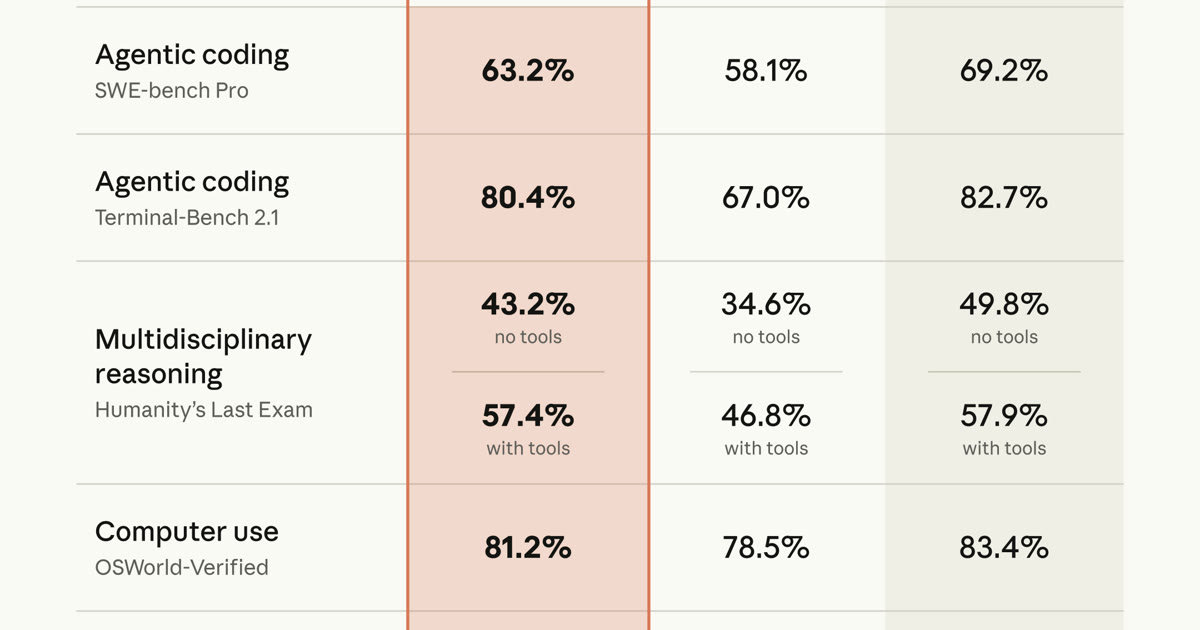
Task: Select the highlighted 57.4% with tools score
Action: point(528,414)
